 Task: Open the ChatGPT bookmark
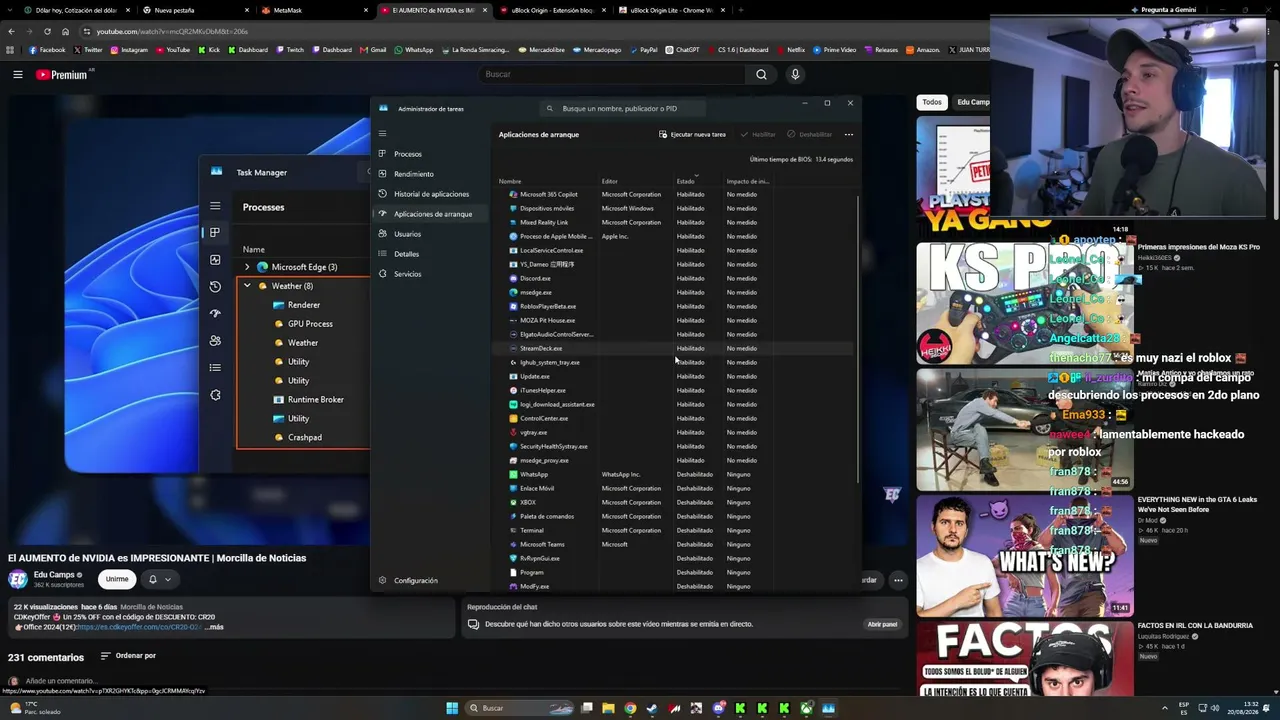(x=682, y=50)
